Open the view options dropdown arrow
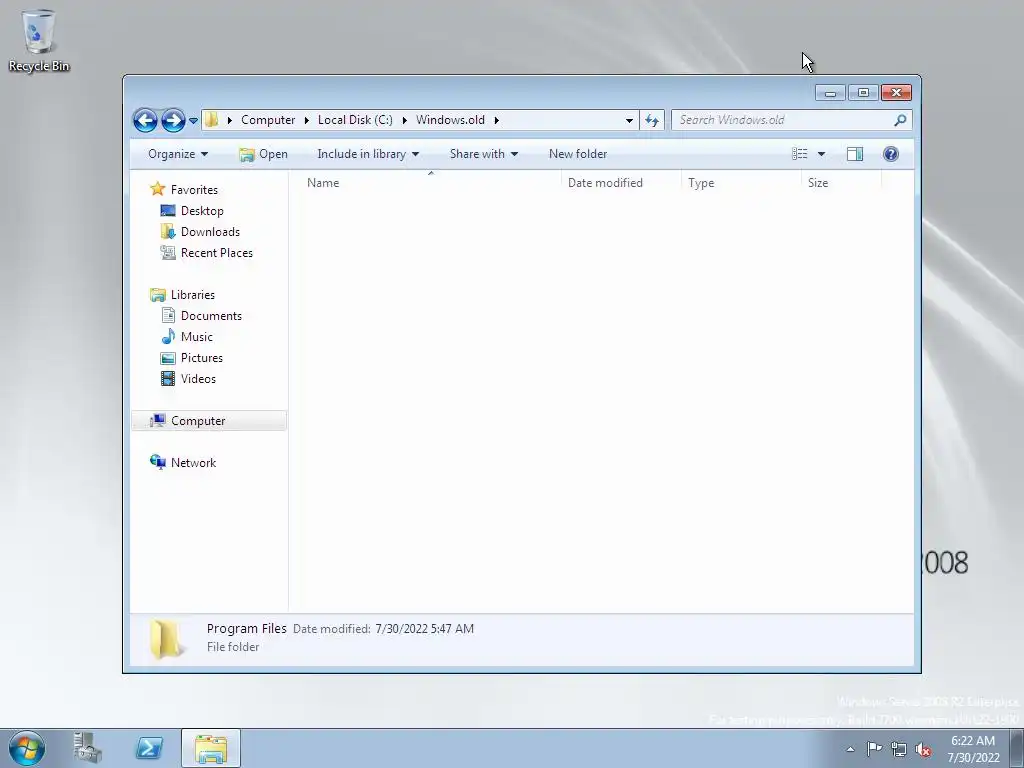 coord(822,154)
